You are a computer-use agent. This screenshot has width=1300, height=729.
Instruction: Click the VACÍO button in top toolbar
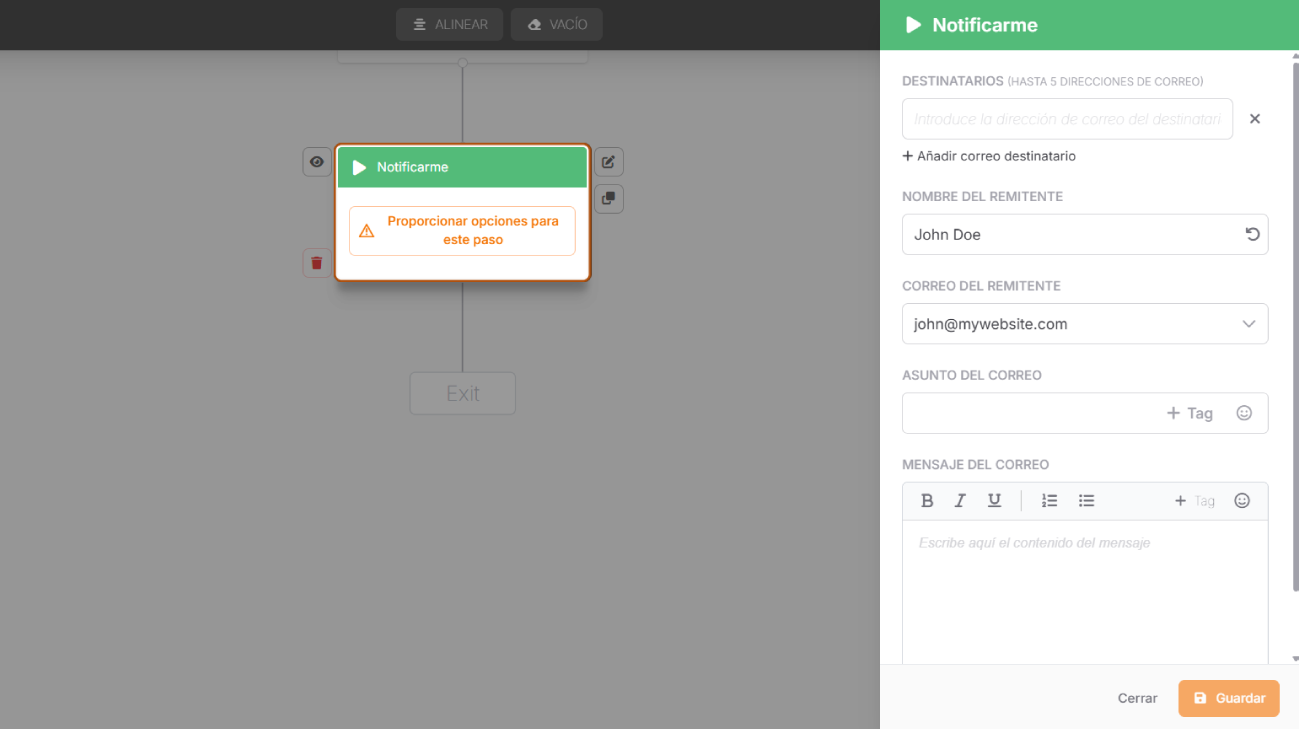(x=557, y=24)
